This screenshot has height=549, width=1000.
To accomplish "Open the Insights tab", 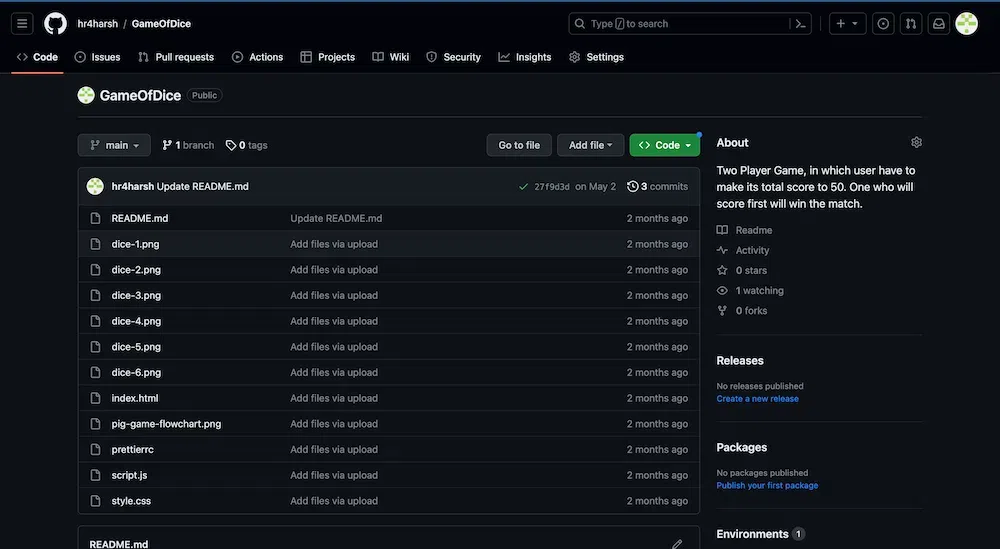I will [x=525, y=57].
